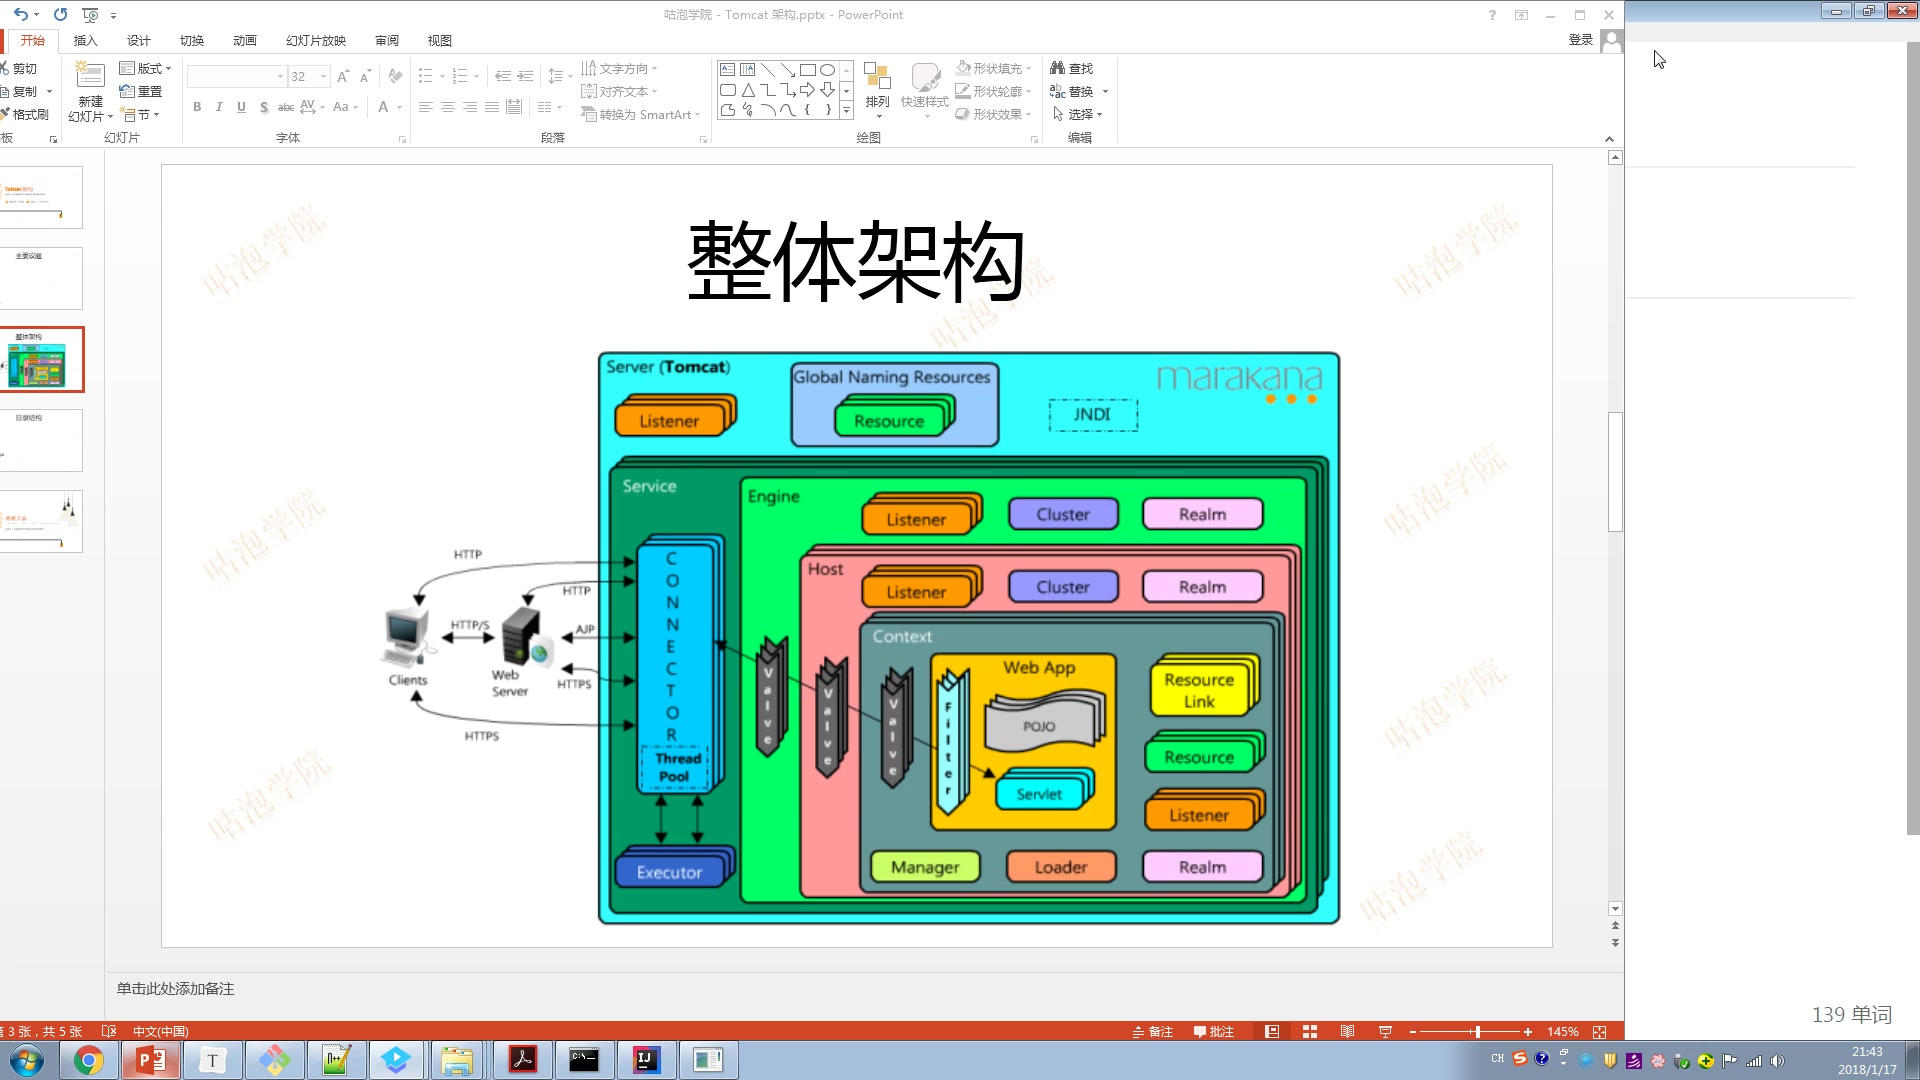
Task: Toggle Notes (备注) pane in status bar
Action: pos(1152,1032)
